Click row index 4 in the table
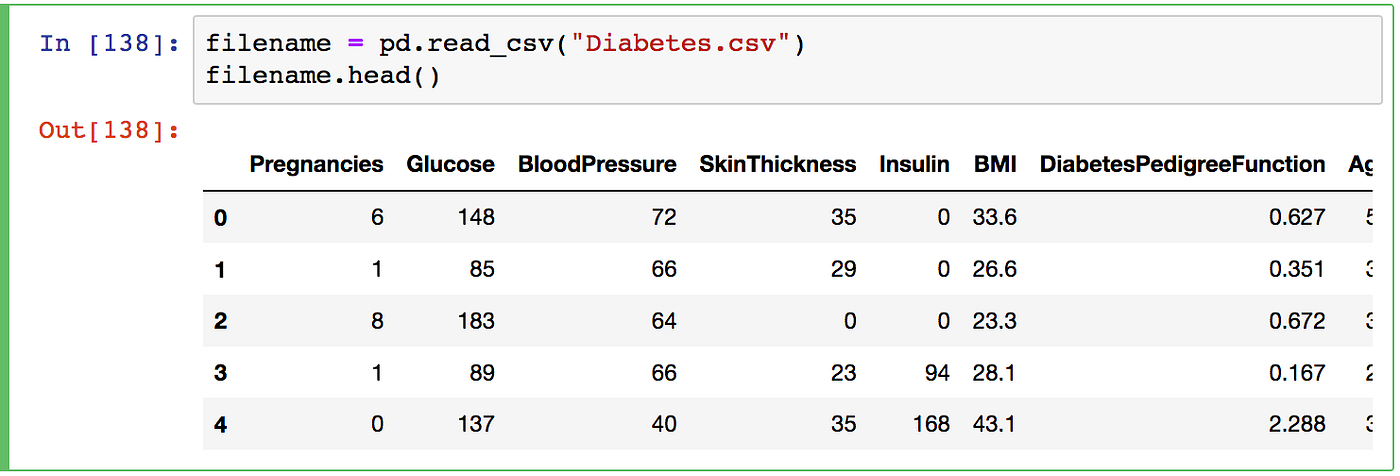This screenshot has width=1400, height=476. tap(220, 425)
